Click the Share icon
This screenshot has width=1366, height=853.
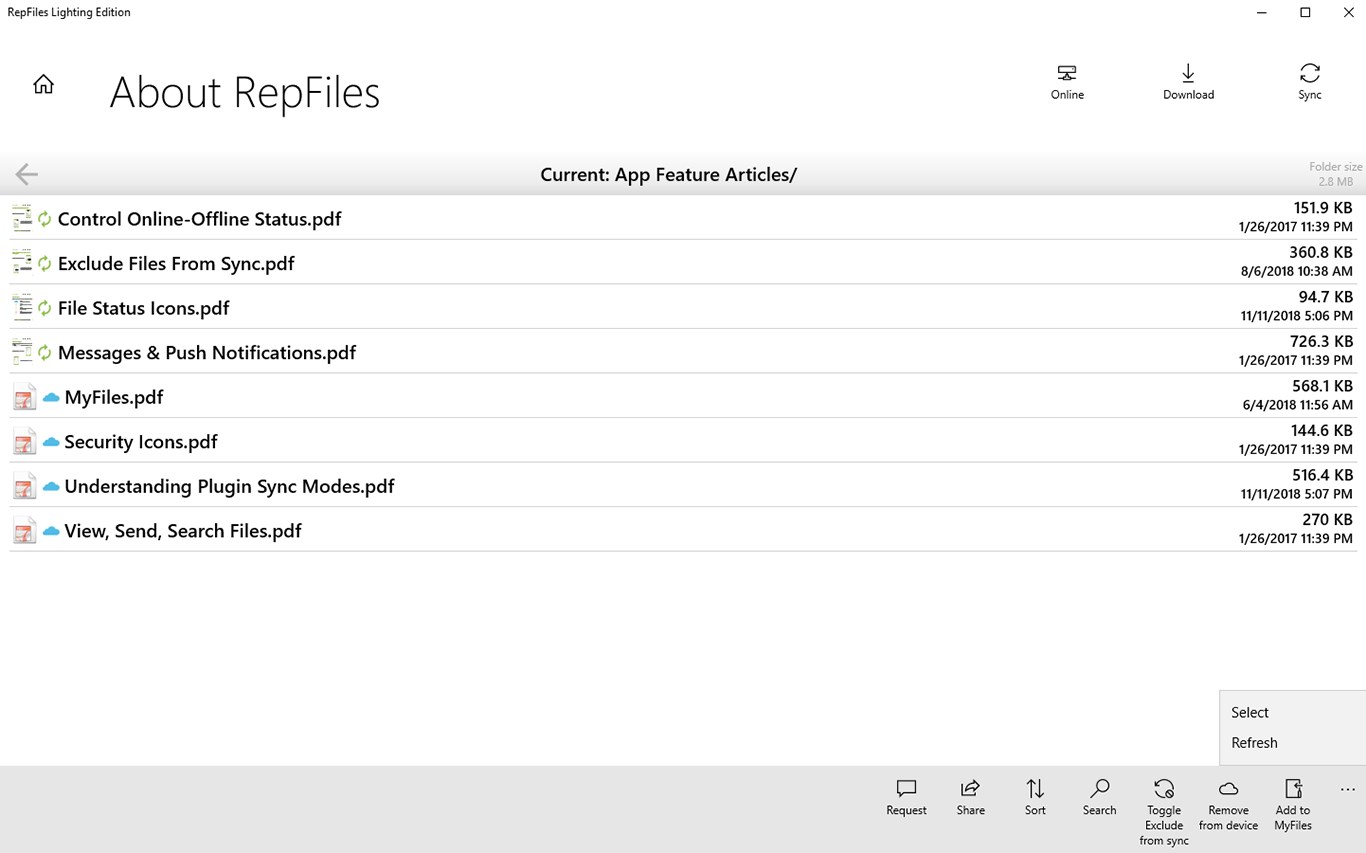point(970,789)
